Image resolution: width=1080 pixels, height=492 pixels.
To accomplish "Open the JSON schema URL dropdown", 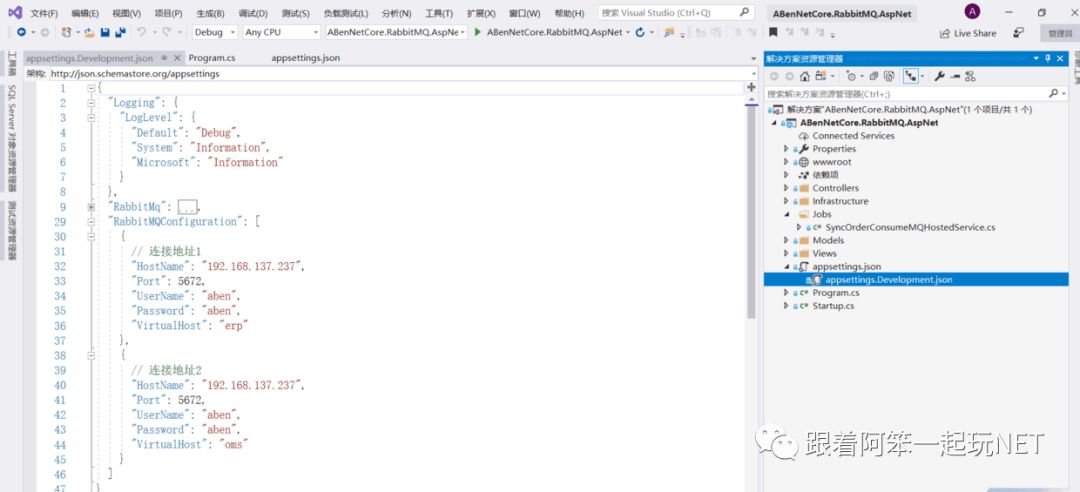I will (754, 74).
